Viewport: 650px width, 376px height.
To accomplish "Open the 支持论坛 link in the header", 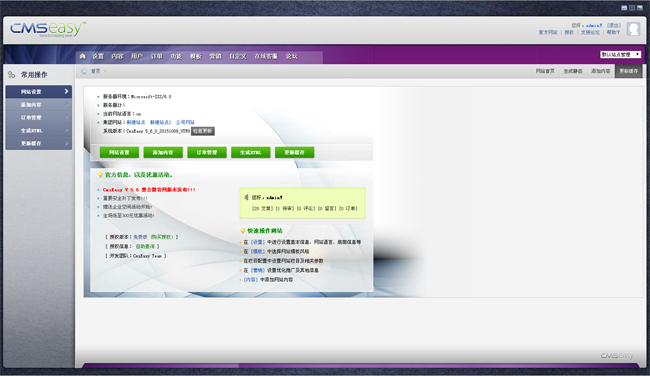I will point(590,32).
